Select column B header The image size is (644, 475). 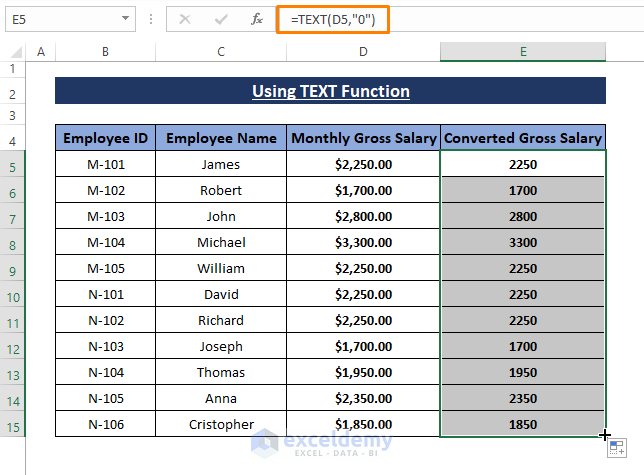pyautogui.click(x=105, y=52)
